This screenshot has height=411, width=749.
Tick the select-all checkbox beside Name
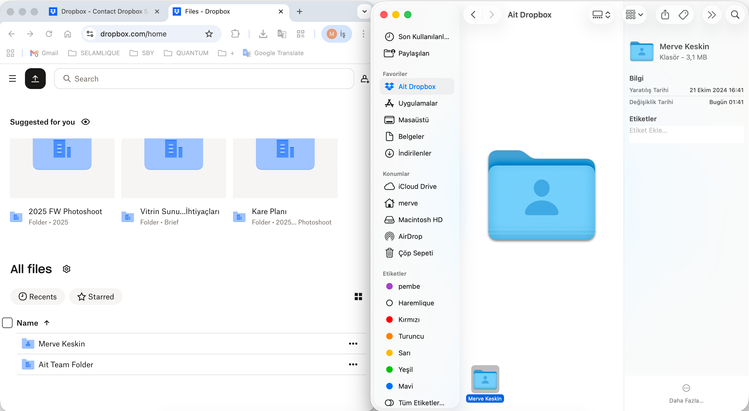8,323
